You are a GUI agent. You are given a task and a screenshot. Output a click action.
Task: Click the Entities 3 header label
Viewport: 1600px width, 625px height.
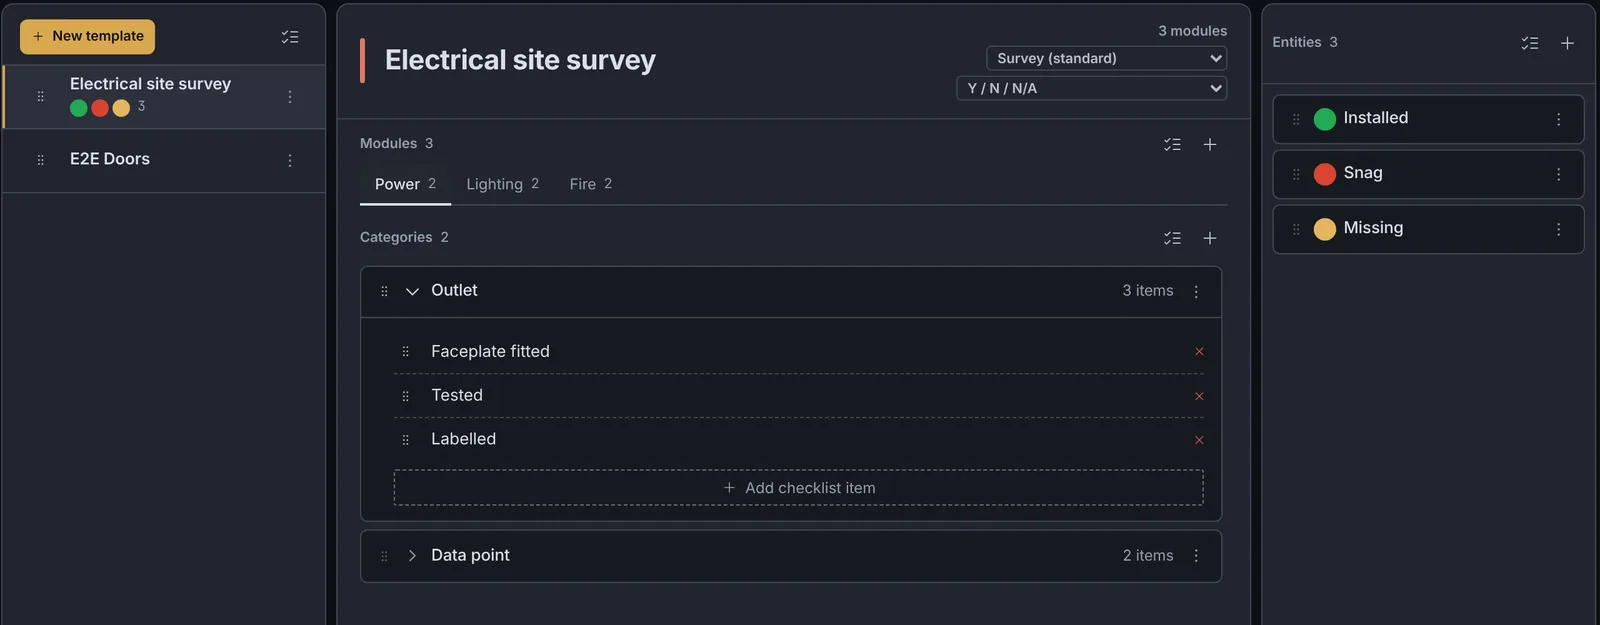1305,42
